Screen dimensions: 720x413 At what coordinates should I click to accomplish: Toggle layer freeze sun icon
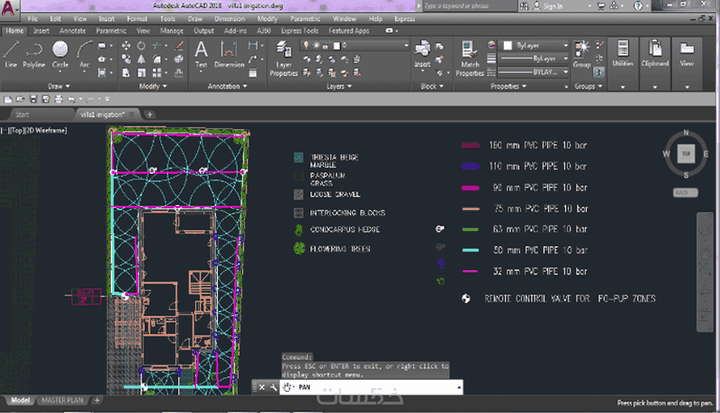(x=316, y=45)
